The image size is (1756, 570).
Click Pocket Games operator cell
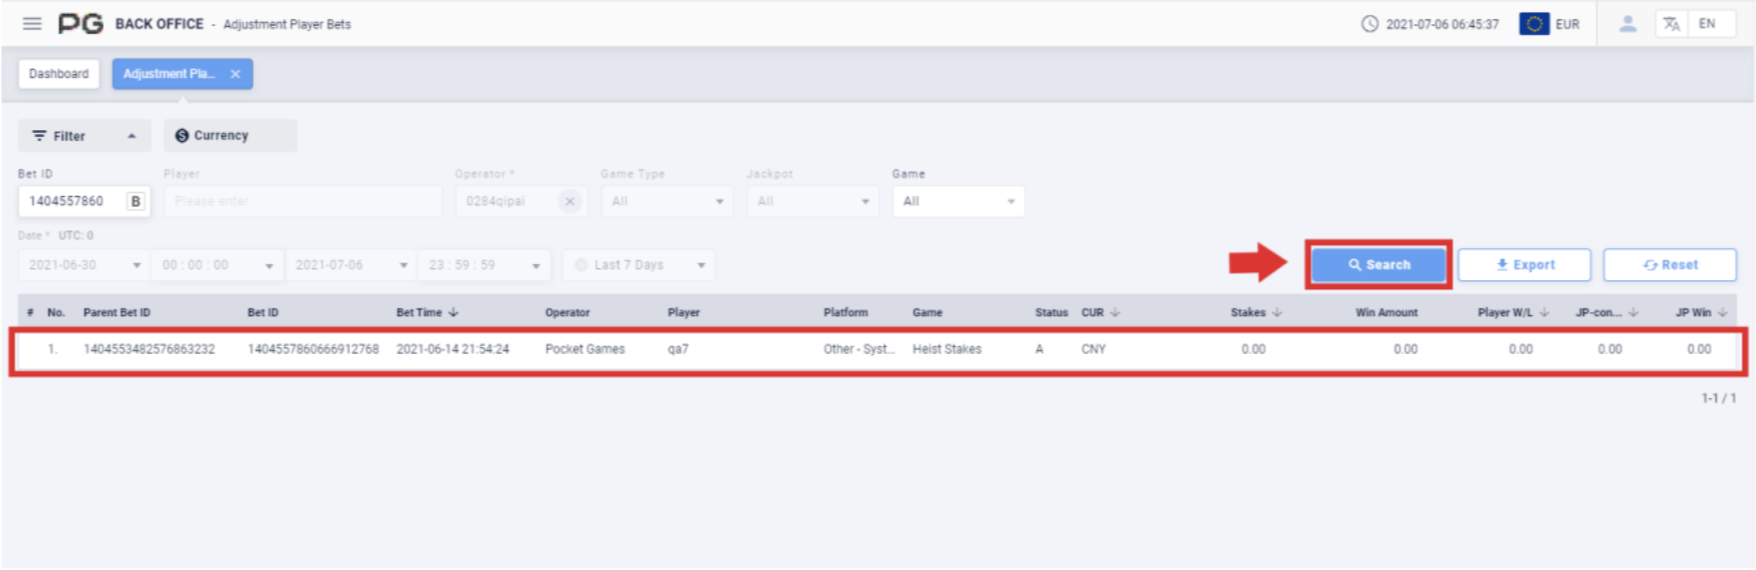pos(585,349)
